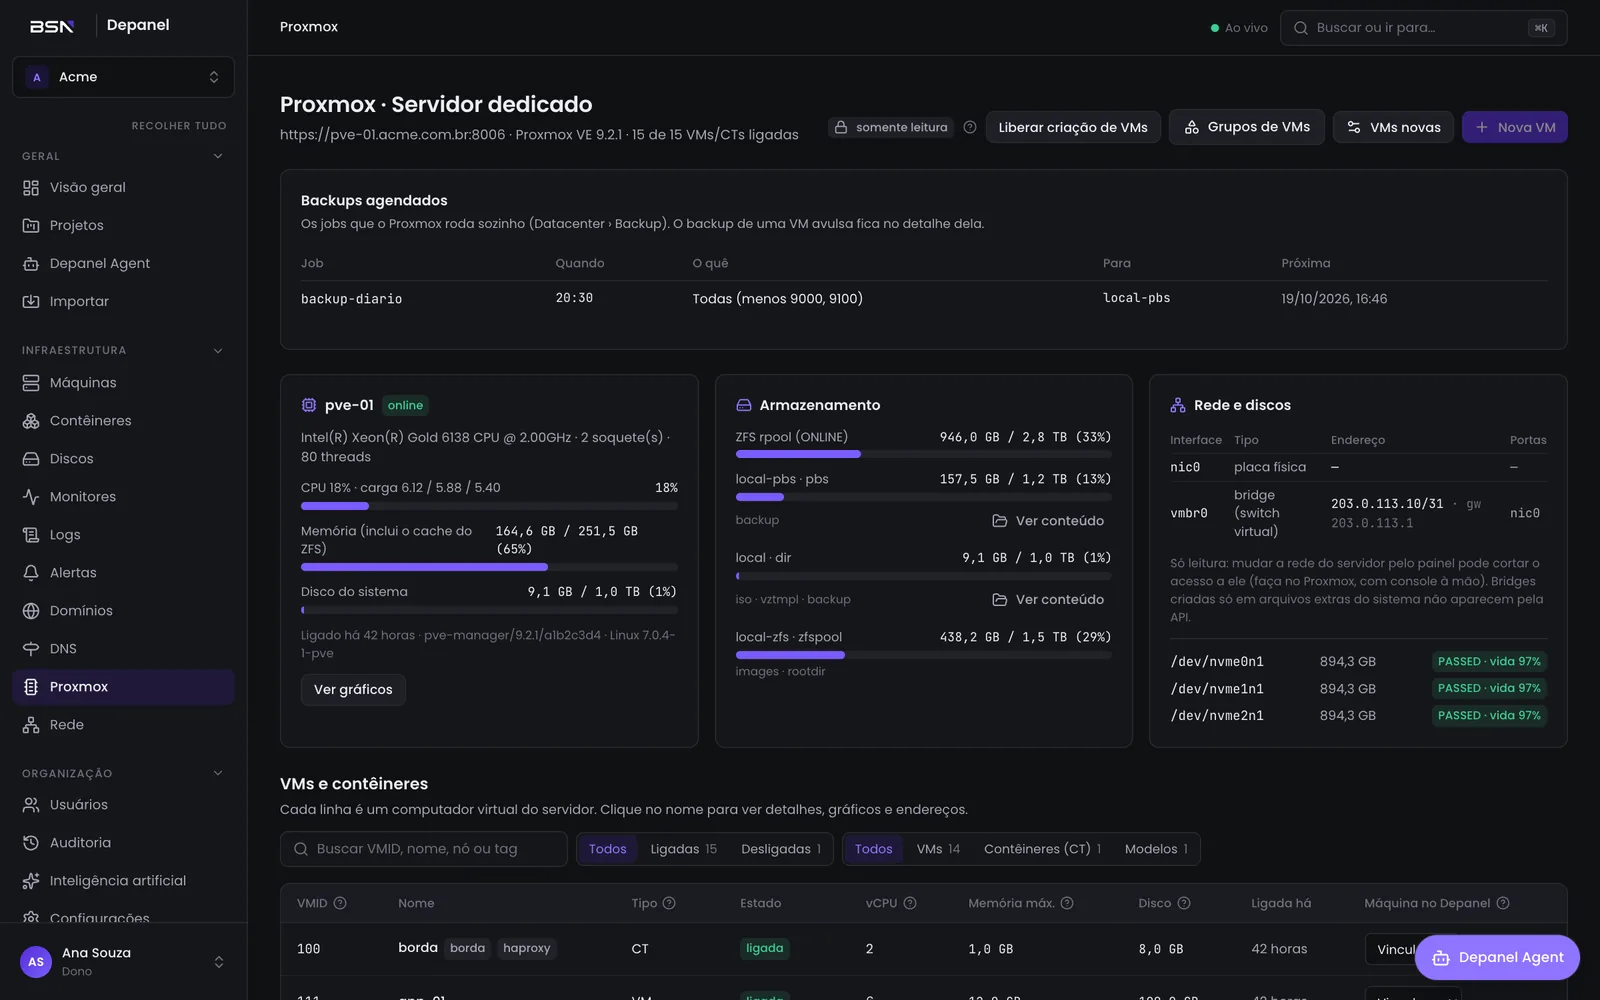Click Liberar criação de VMs button
1600x1000 pixels.
1073,127
